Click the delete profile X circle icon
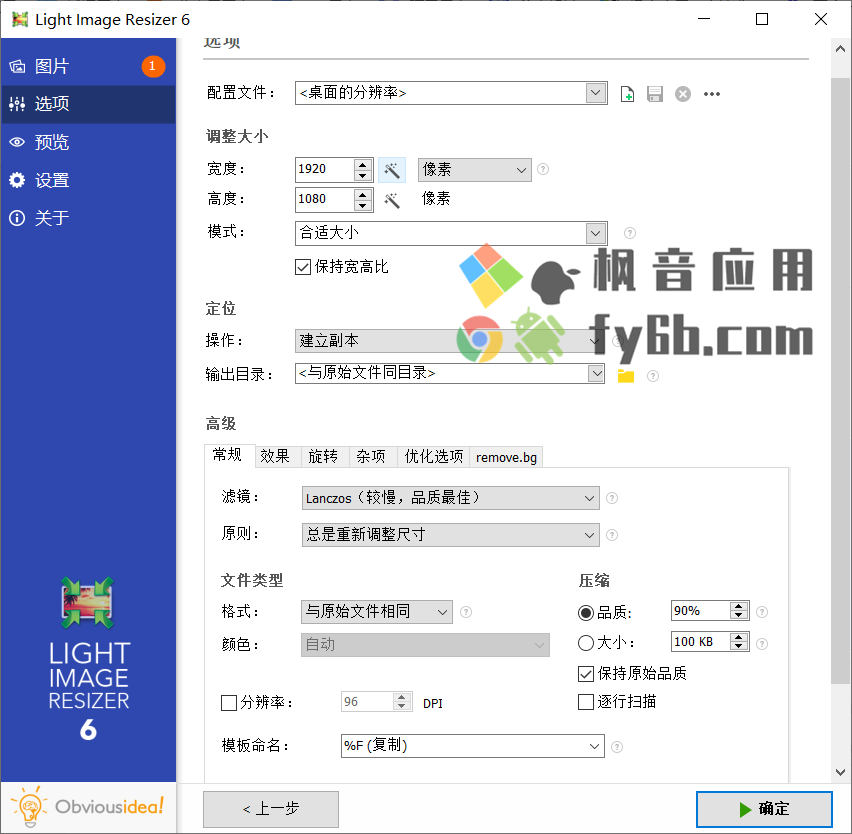Screen dimensions: 852x834 tap(683, 94)
